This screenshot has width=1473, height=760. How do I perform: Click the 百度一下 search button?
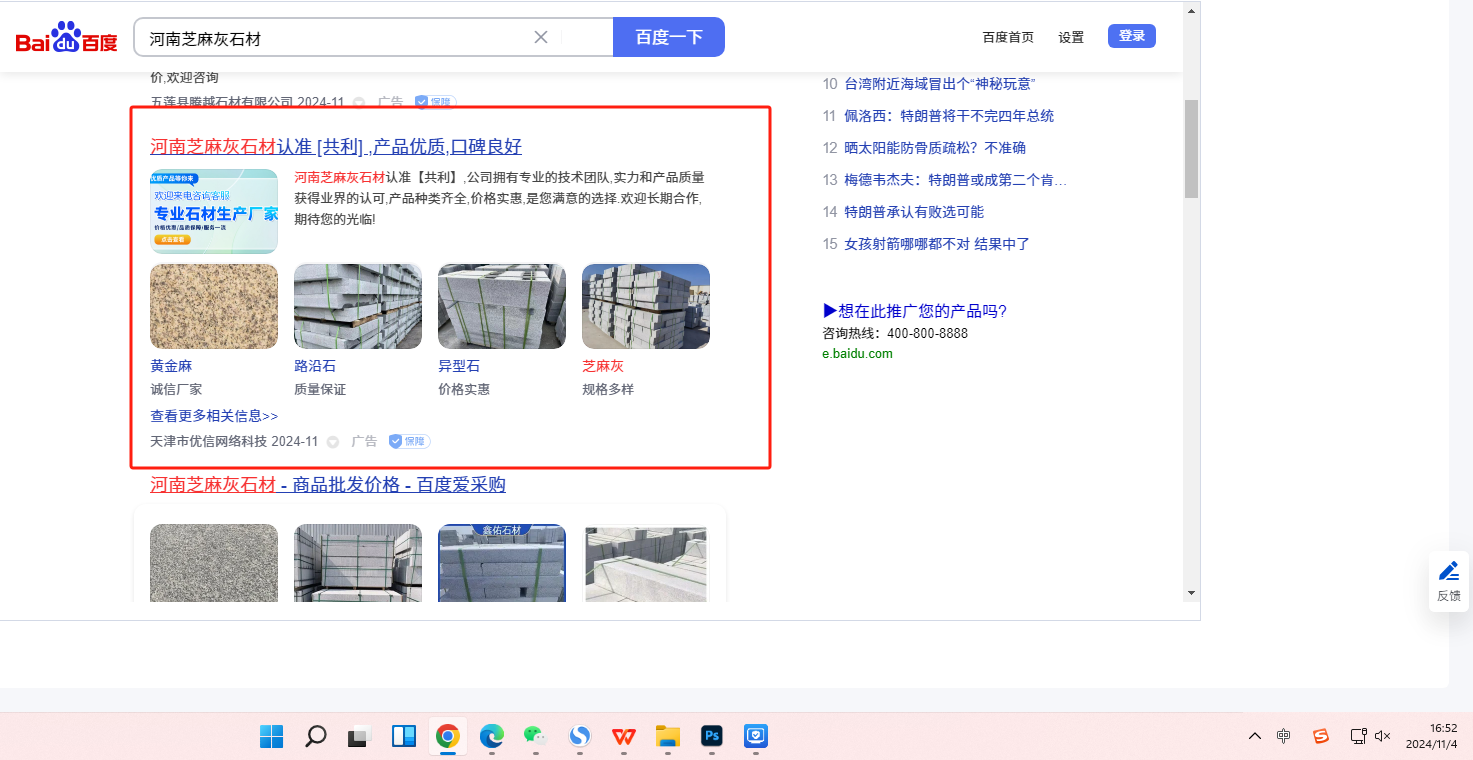pos(669,37)
